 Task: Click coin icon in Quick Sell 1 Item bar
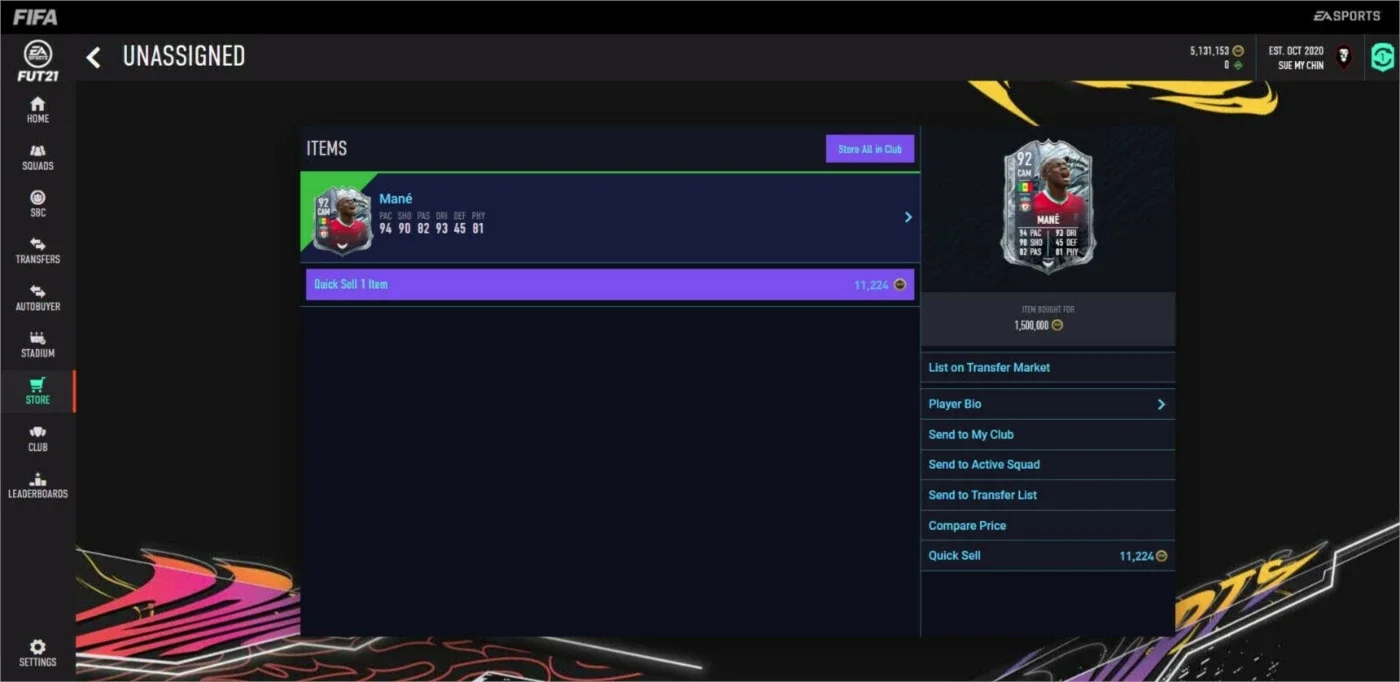pyautogui.click(x=900, y=285)
